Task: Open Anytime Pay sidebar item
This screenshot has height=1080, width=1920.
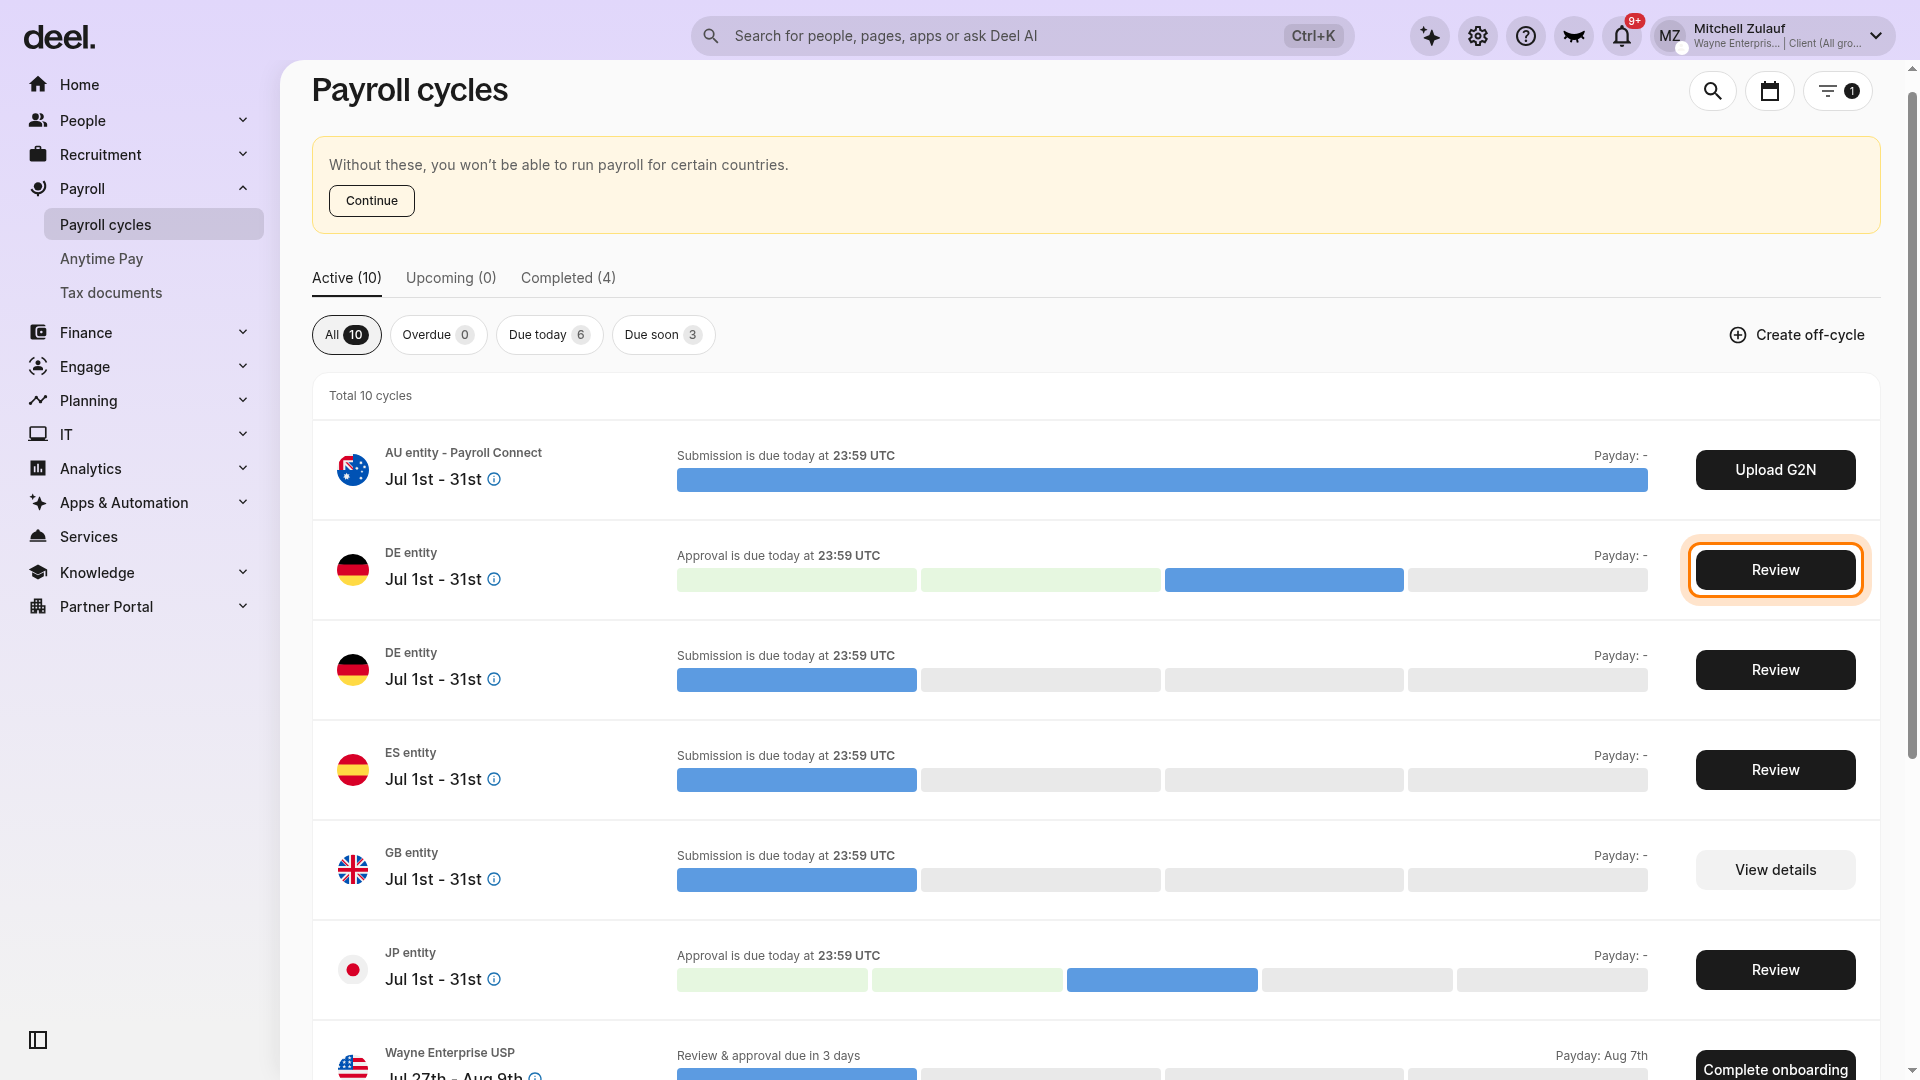Action: (102, 259)
